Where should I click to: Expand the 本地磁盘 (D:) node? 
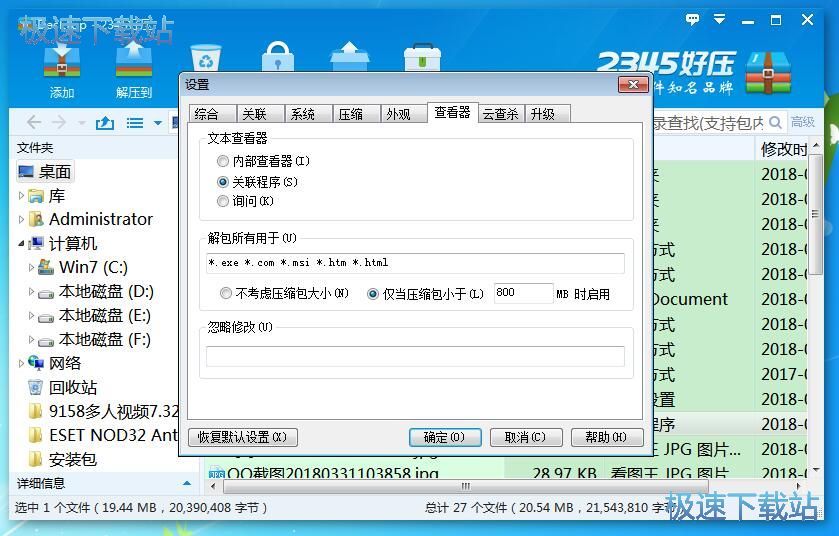pos(31,292)
